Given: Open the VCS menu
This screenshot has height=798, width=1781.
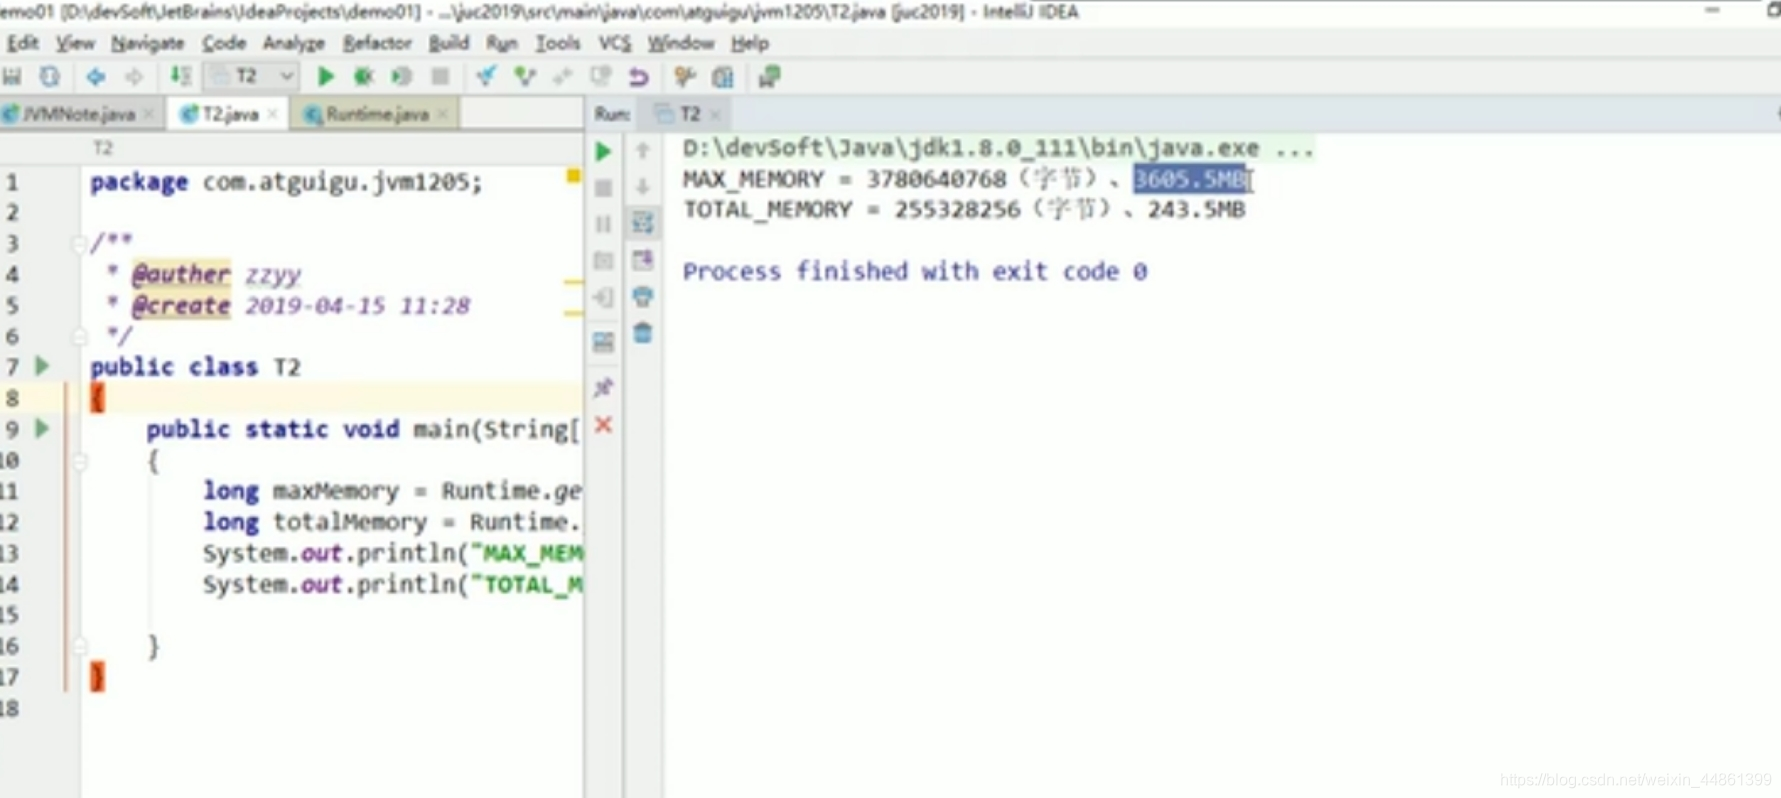Looking at the screenshot, I should (x=615, y=43).
